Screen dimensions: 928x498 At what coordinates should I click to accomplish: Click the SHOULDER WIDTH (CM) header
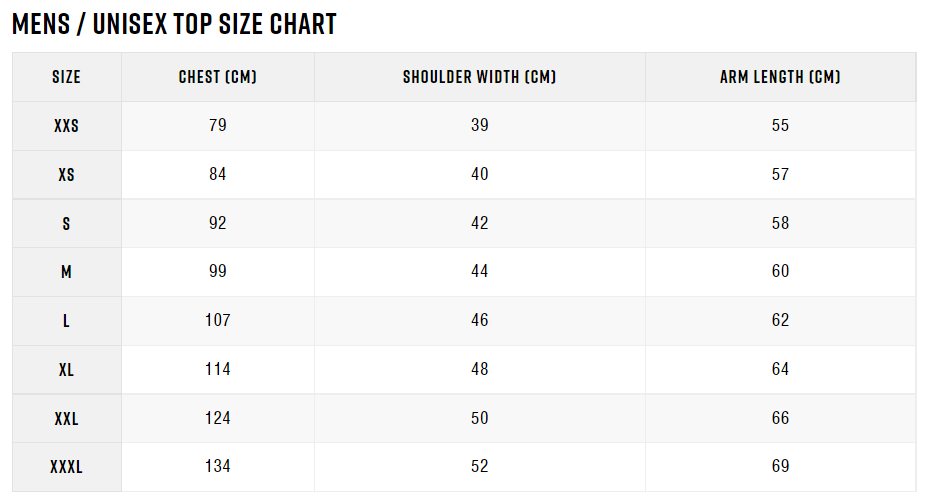(479, 77)
